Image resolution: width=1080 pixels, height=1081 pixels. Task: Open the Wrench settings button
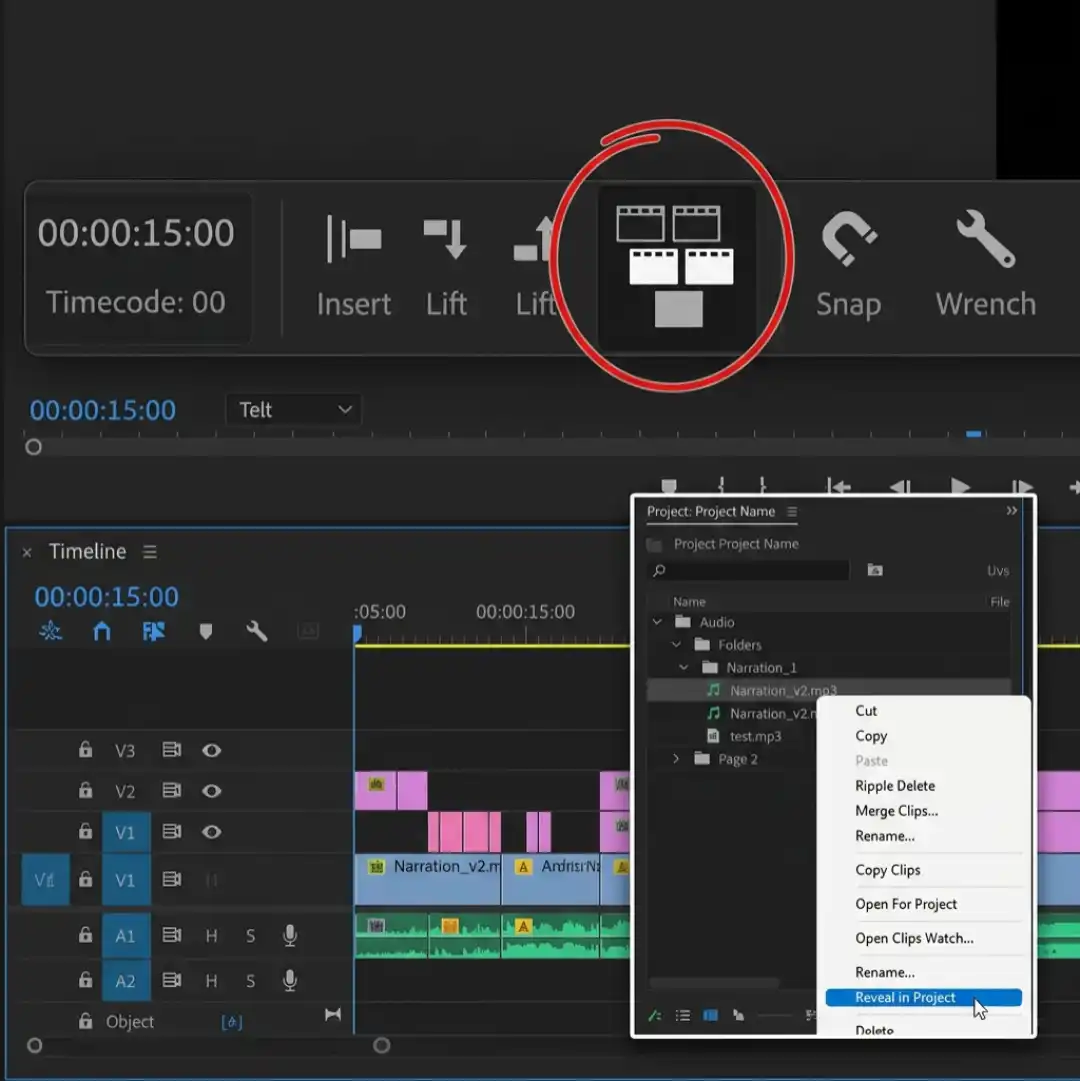point(986,266)
